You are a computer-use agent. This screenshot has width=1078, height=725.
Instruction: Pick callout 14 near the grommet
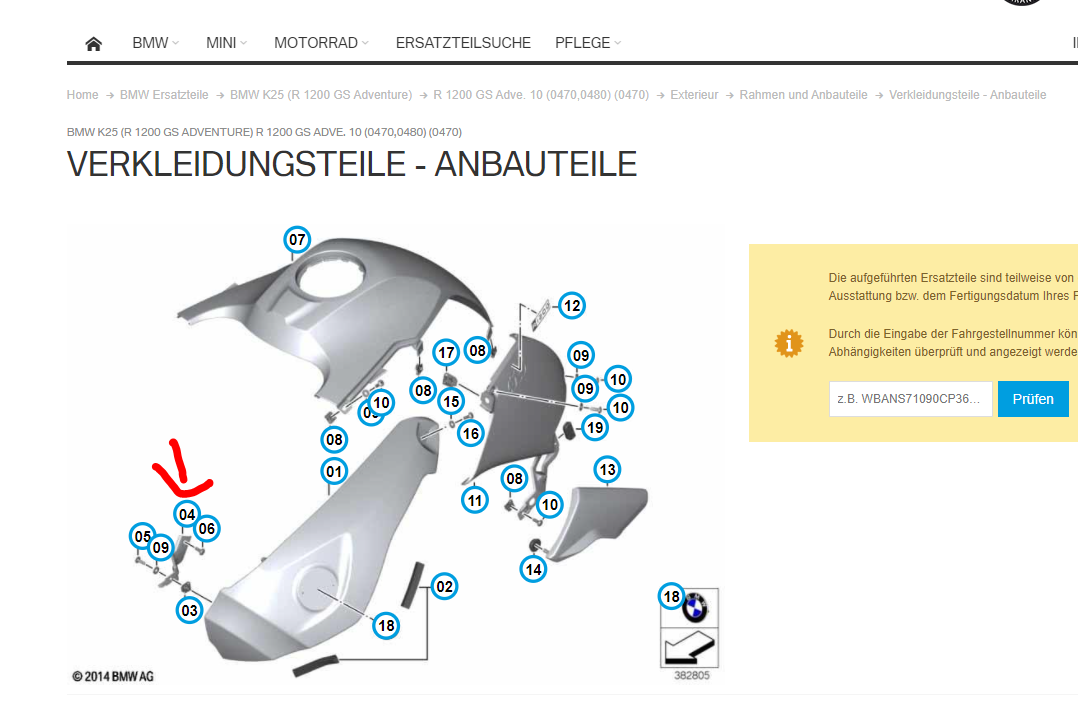pyautogui.click(x=534, y=570)
